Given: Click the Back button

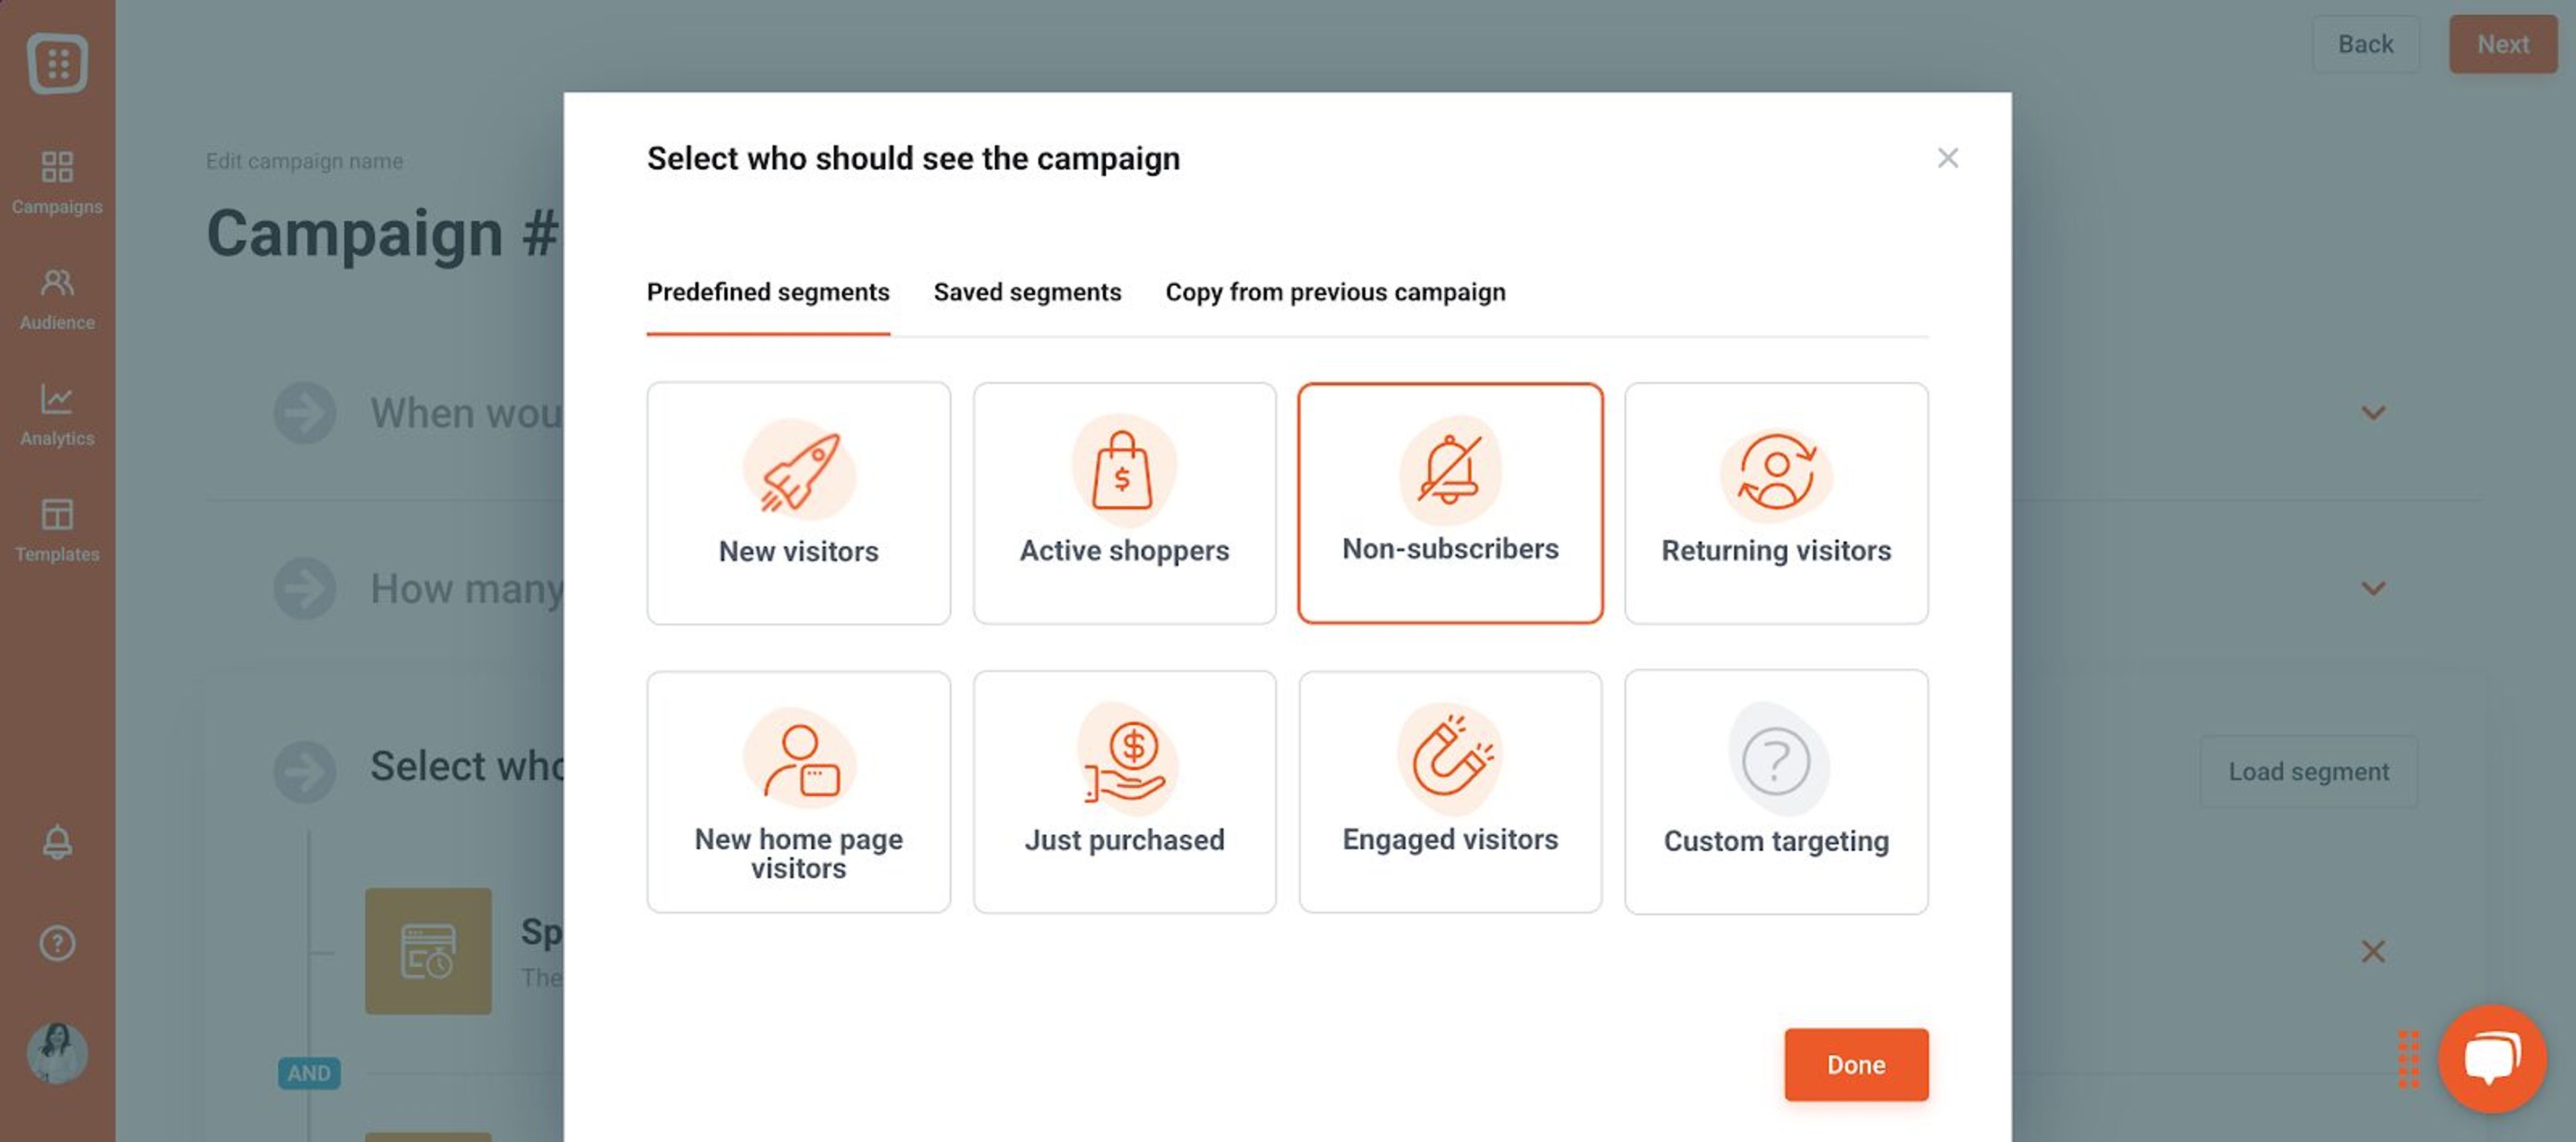Looking at the screenshot, I should (x=2365, y=44).
